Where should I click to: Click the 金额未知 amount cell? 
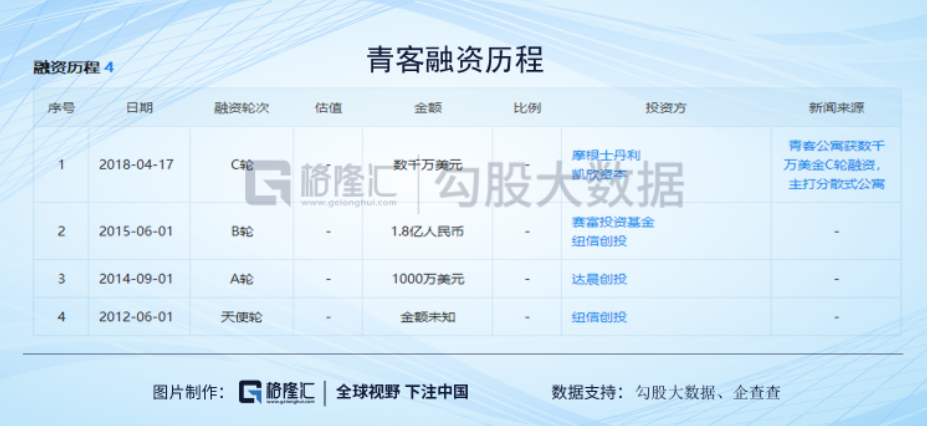pos(427,317)
